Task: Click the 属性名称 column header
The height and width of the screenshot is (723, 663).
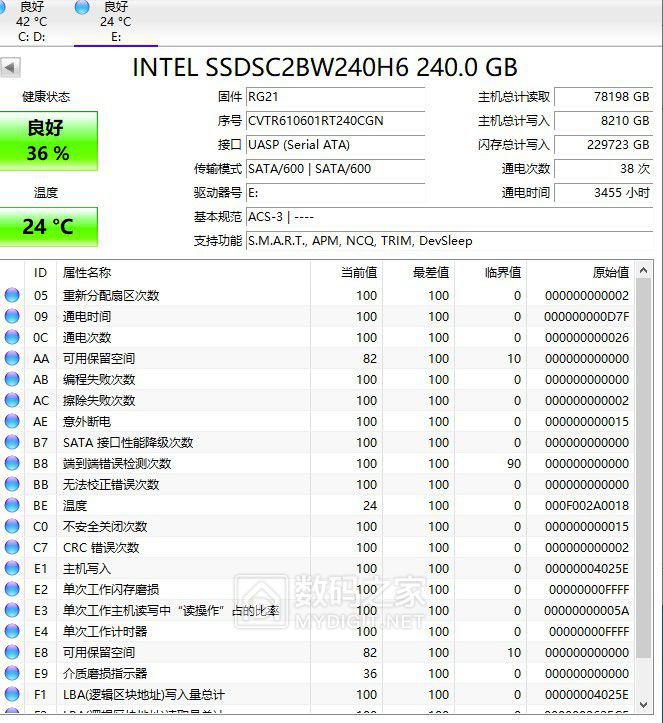Action: [87, 272]
